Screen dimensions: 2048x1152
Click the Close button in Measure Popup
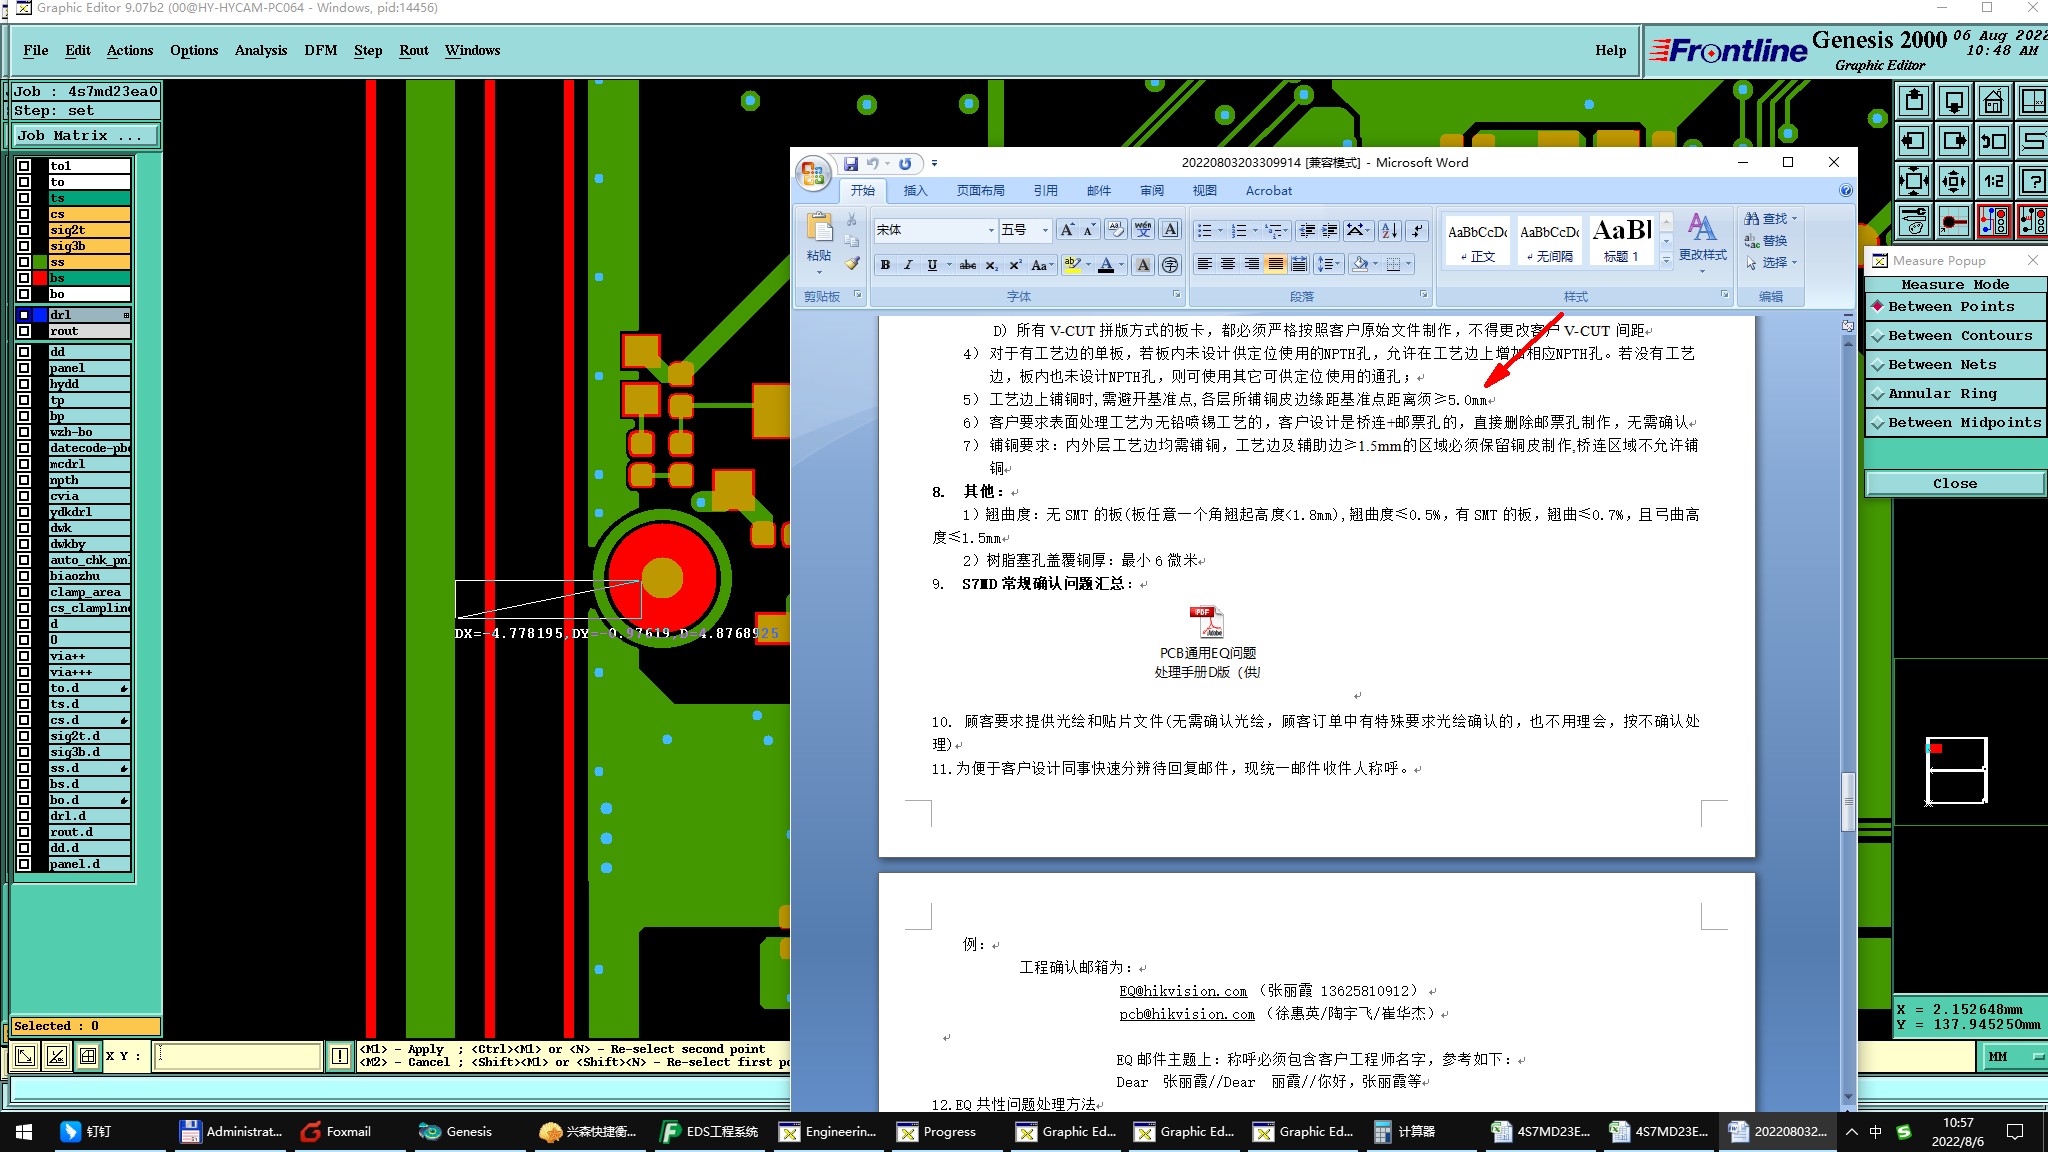tap(1954, 484)
